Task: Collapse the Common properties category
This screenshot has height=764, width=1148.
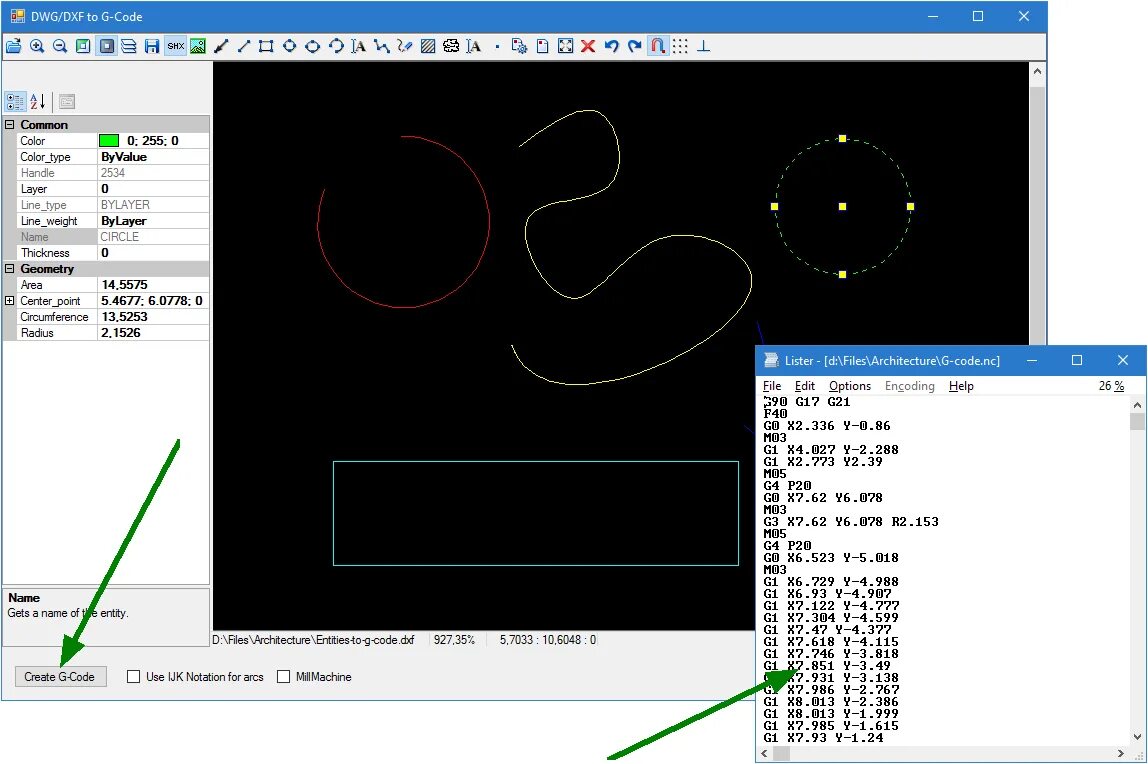Action: 9,124
